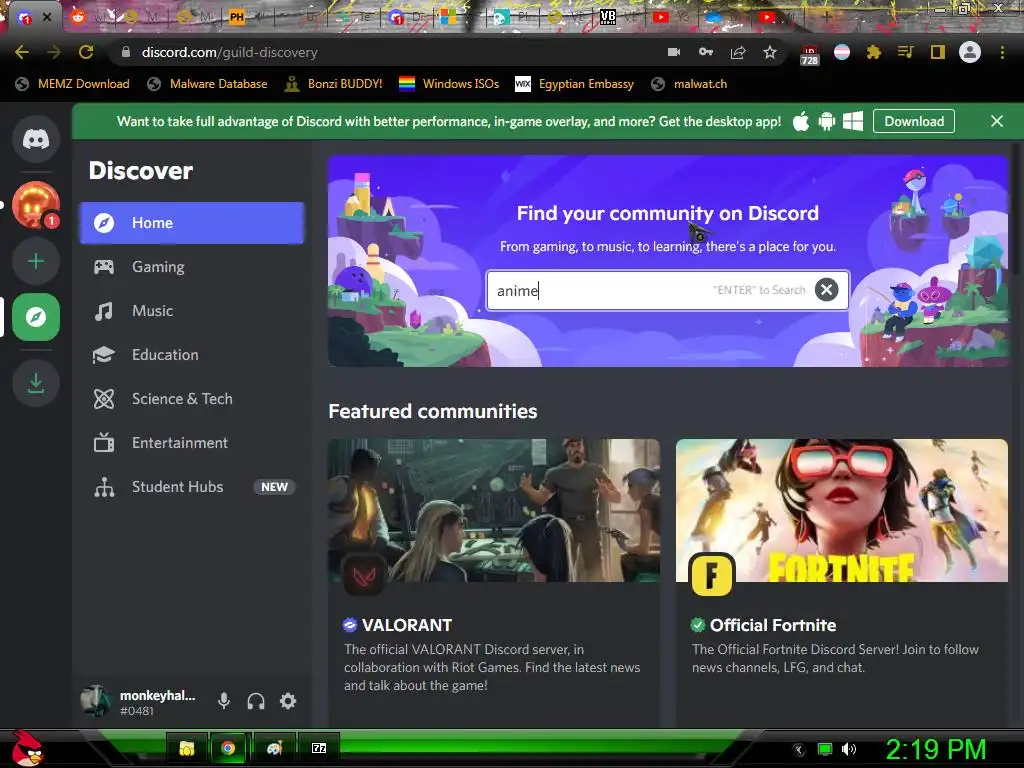Open Student Hubs category
Image resolution: width=1024 pixels, height=768 pixels.
pyautogui.click(x=191, y=487)
